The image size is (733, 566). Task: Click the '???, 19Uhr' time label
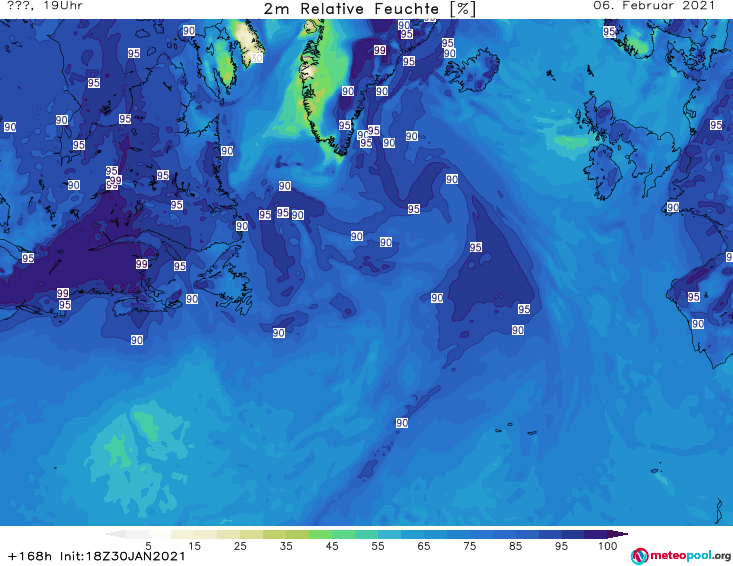(45, 6)
